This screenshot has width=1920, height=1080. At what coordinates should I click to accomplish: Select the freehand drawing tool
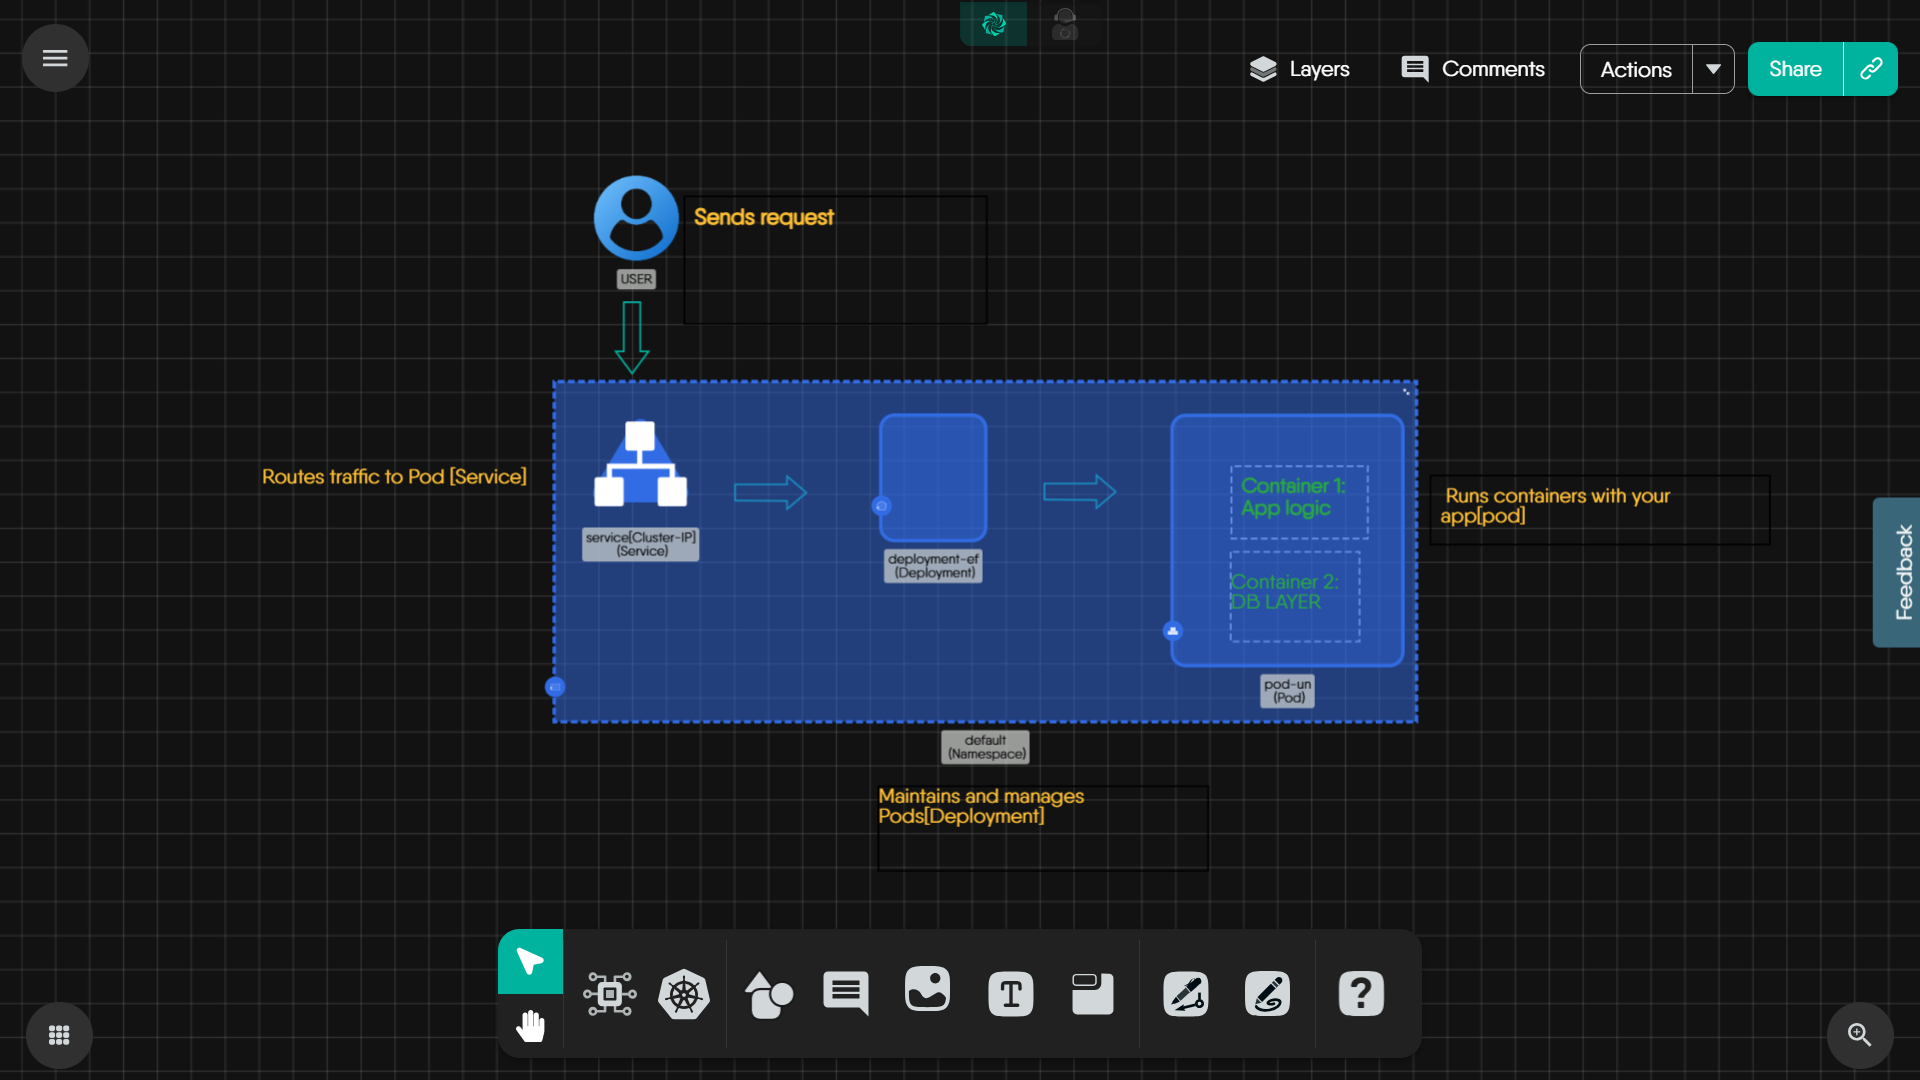[x=1267, y=993]
